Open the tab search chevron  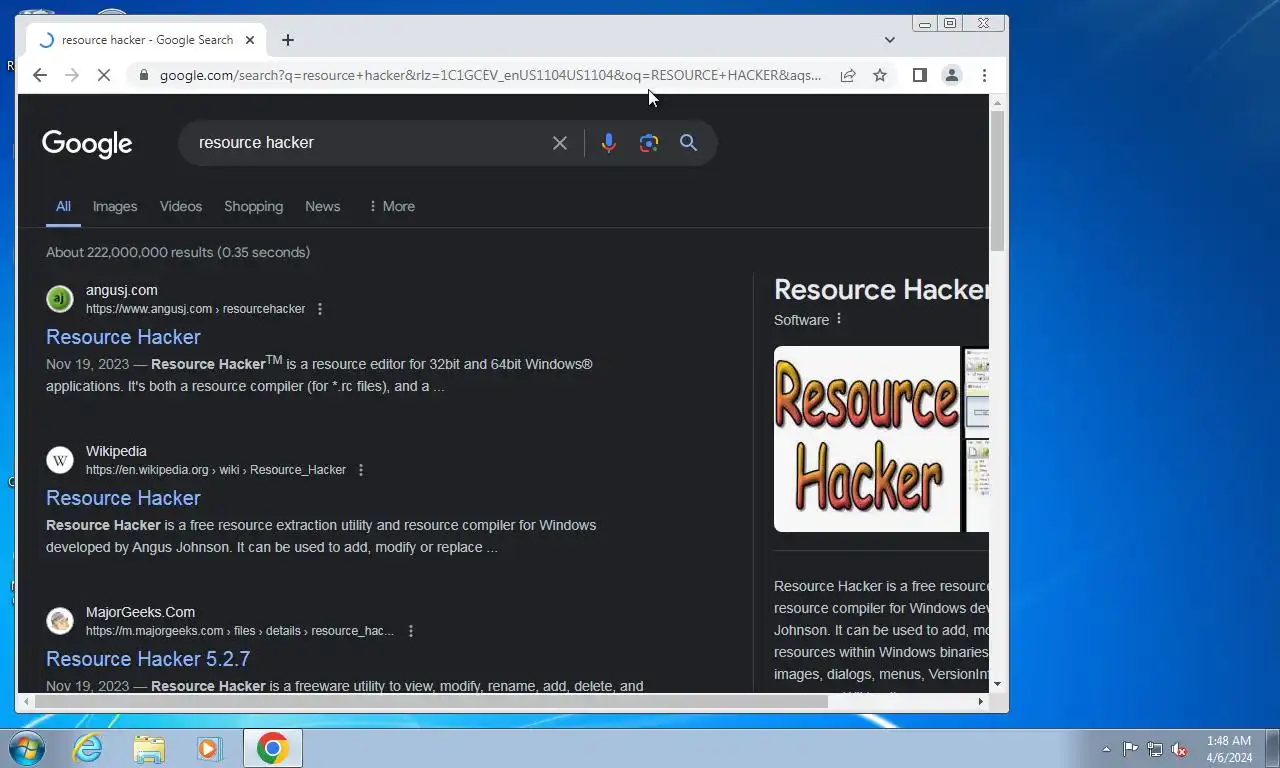(x=890, y=40)
